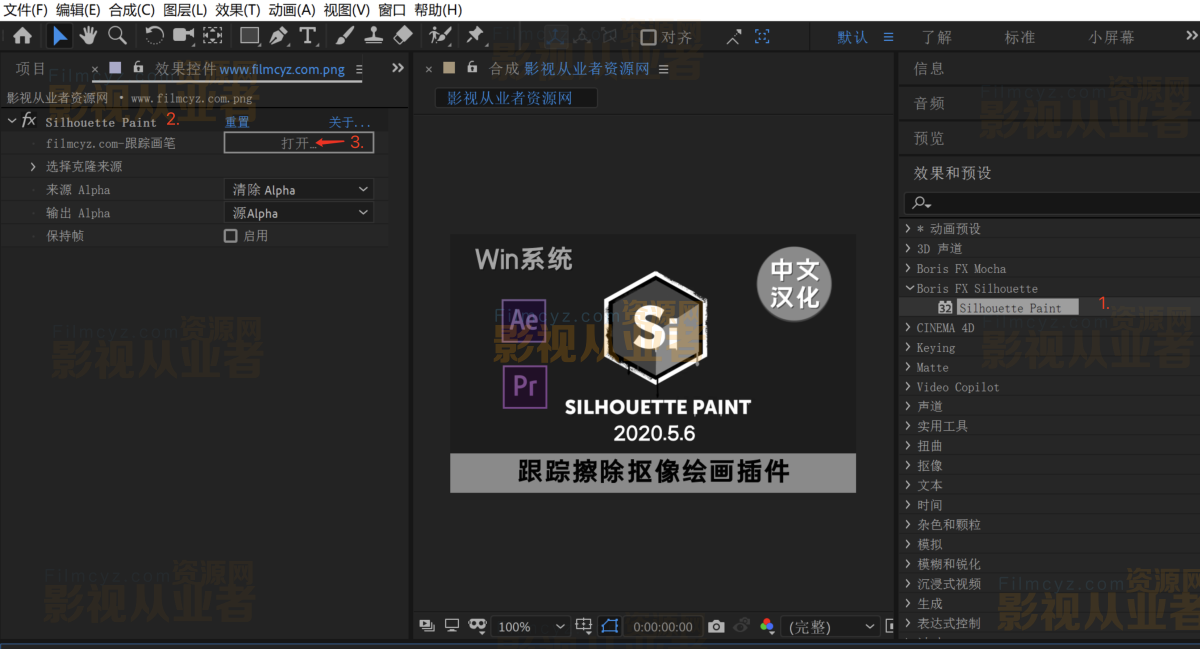The width and height of the screenshot is (1200, 649).
Task: Select the Pan Behind anchor point tool
Action: coord(213,36)
